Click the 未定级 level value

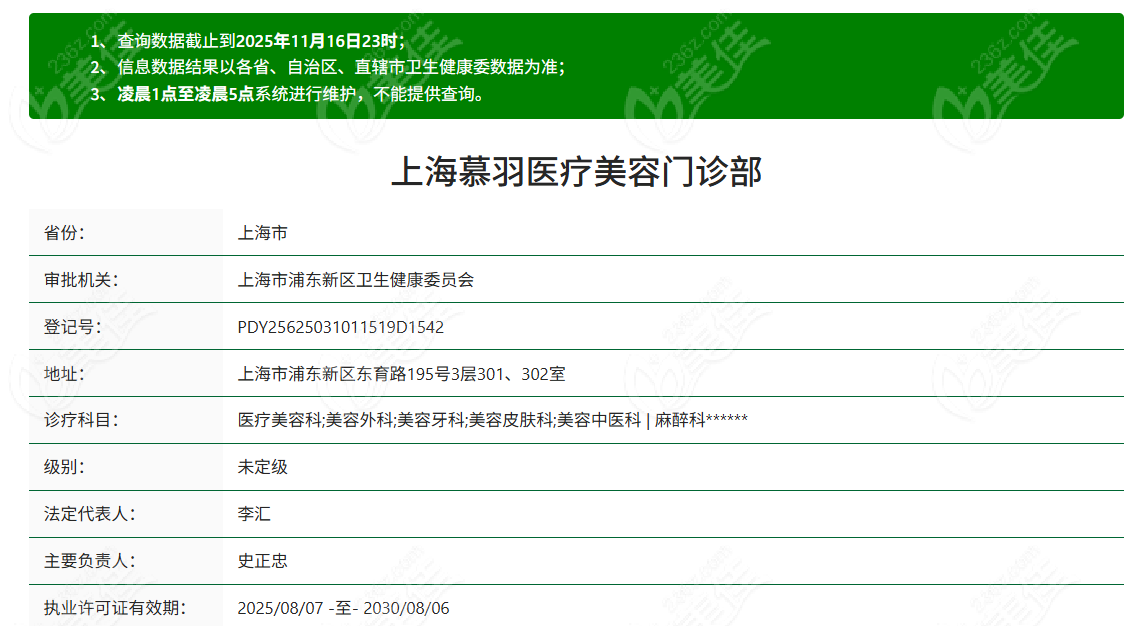pyautogui.click(x=257, y=467)
